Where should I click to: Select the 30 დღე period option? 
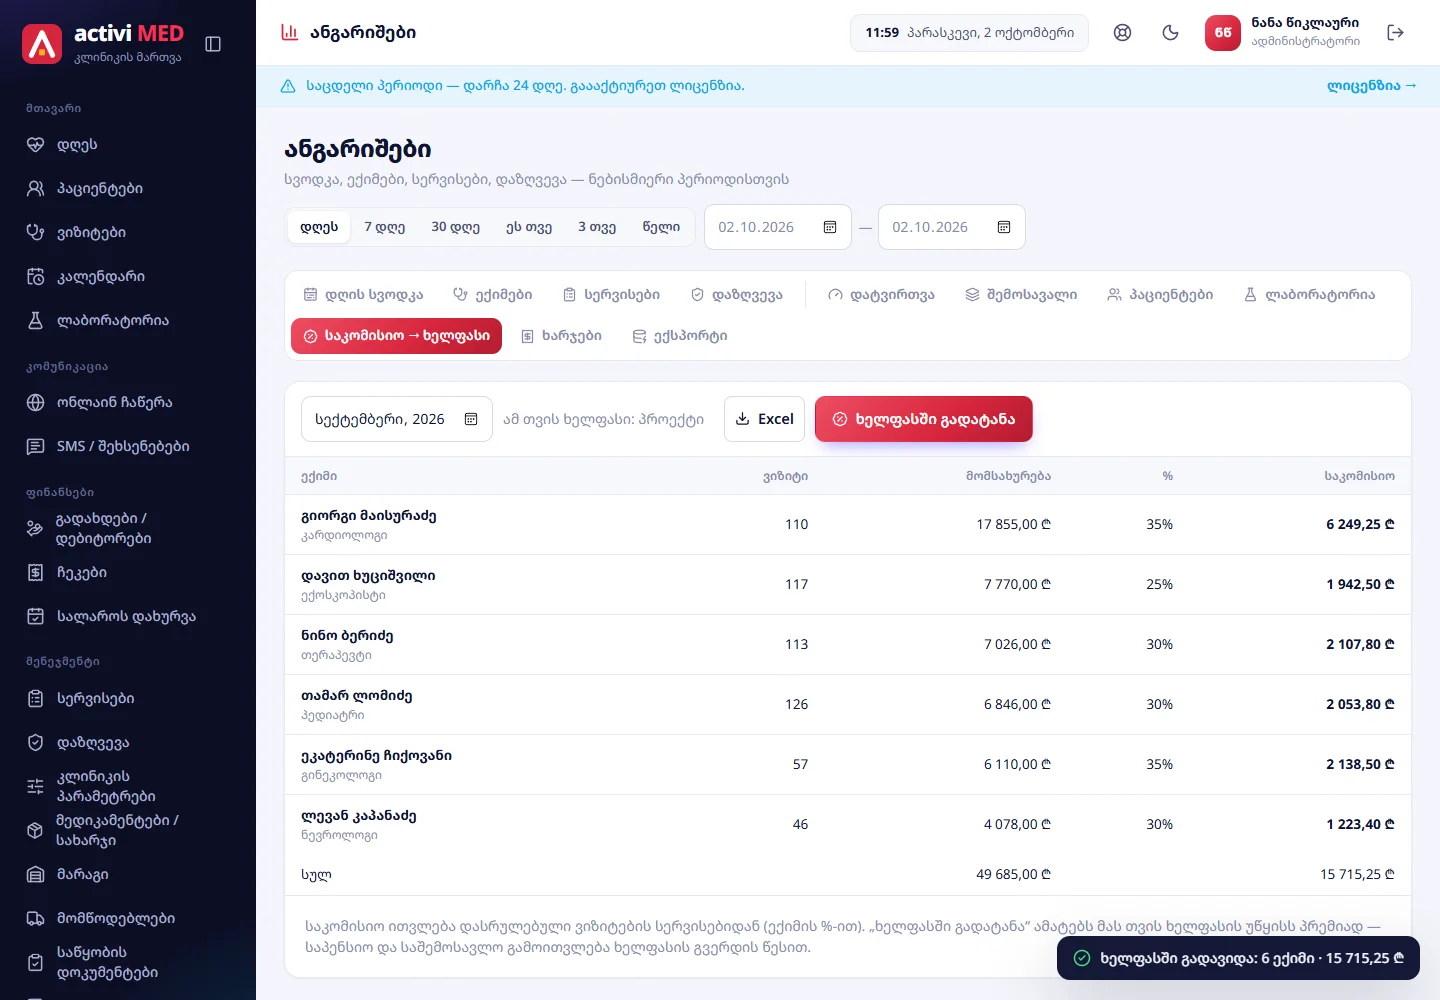point(455,227)
